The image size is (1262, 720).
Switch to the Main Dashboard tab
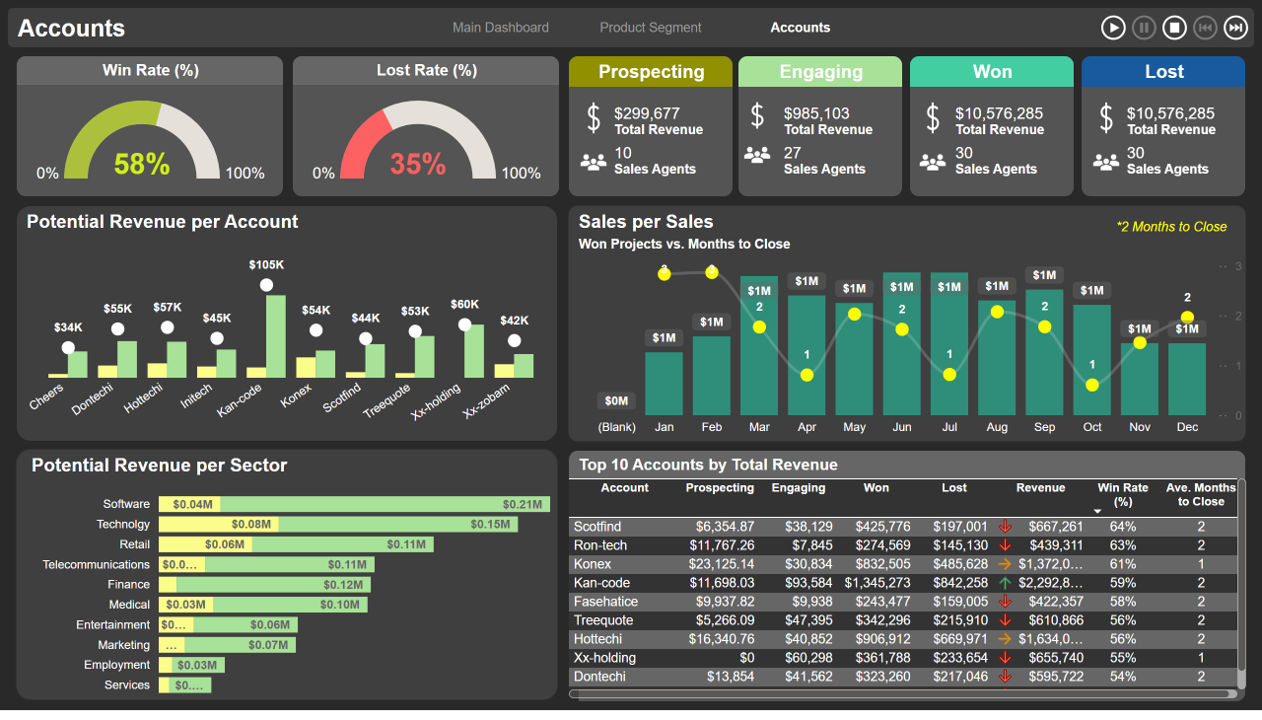(x=500, y=27)
